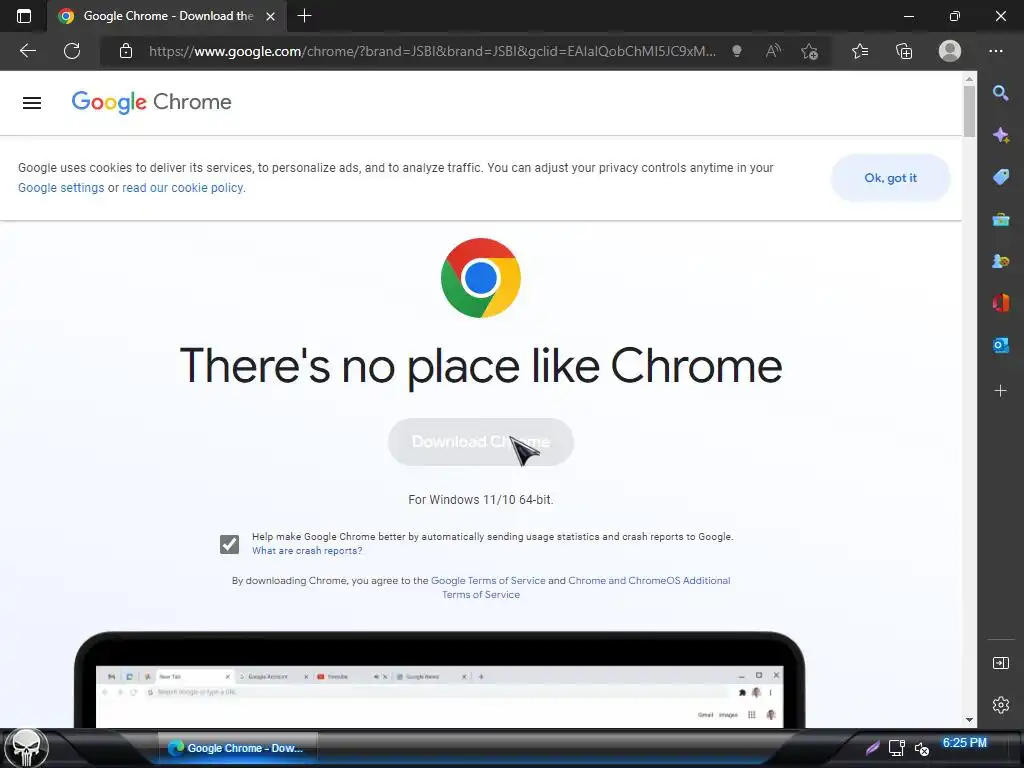This screenshot has width=1024, height=768.
Task: Open Collections icon in toolbar
Action: (904, 51)
